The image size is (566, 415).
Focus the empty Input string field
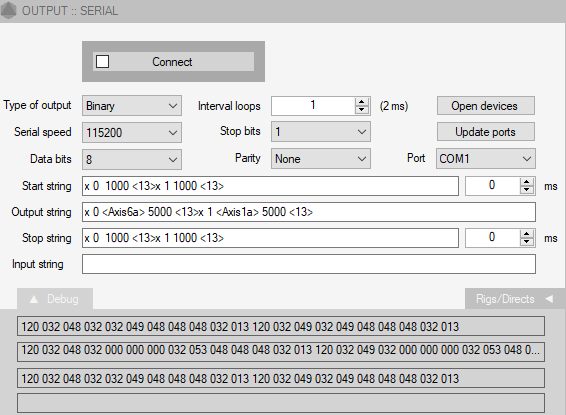pyautogui.click(x=309, y=264)
